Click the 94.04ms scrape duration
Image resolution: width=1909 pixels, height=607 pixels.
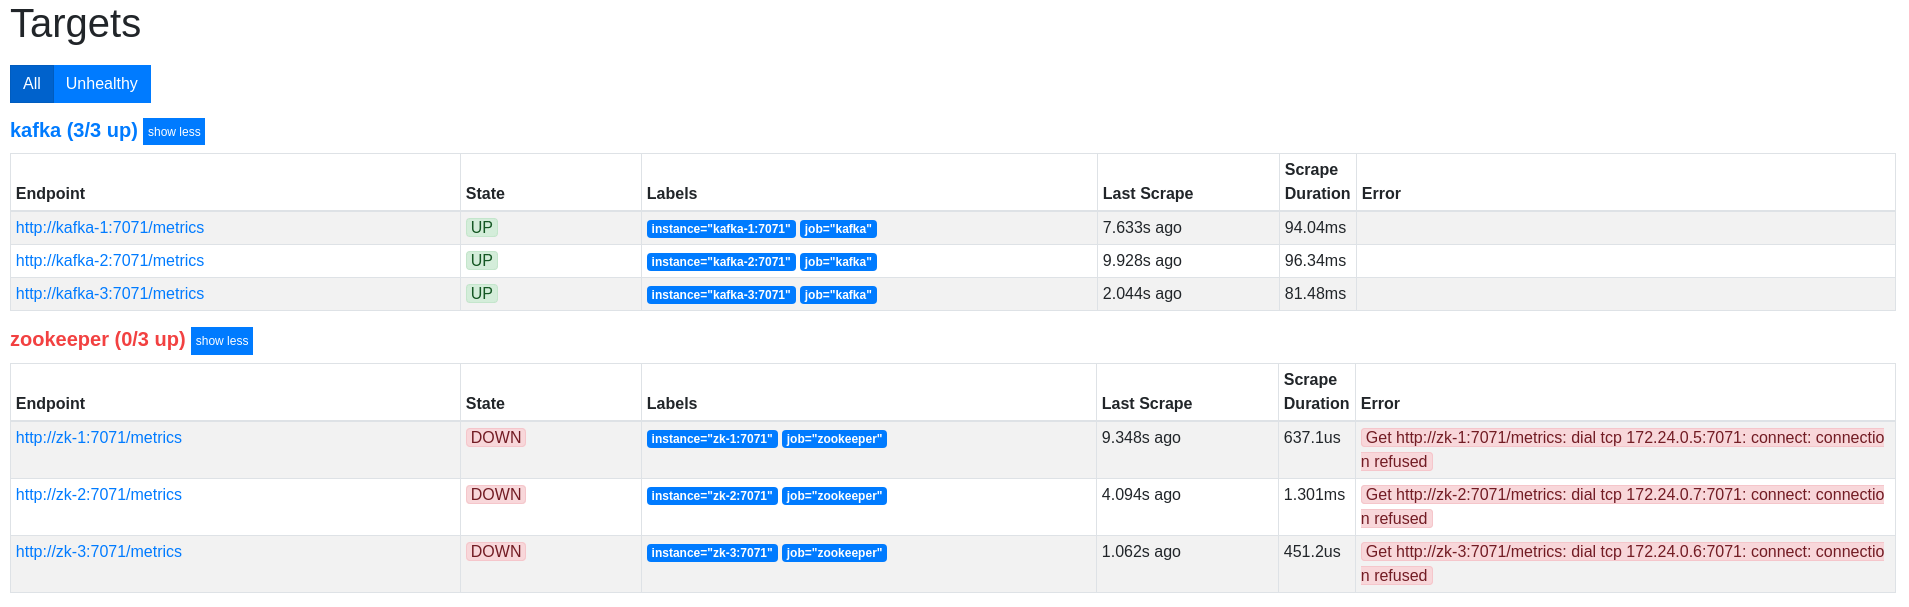(1315, 228)
